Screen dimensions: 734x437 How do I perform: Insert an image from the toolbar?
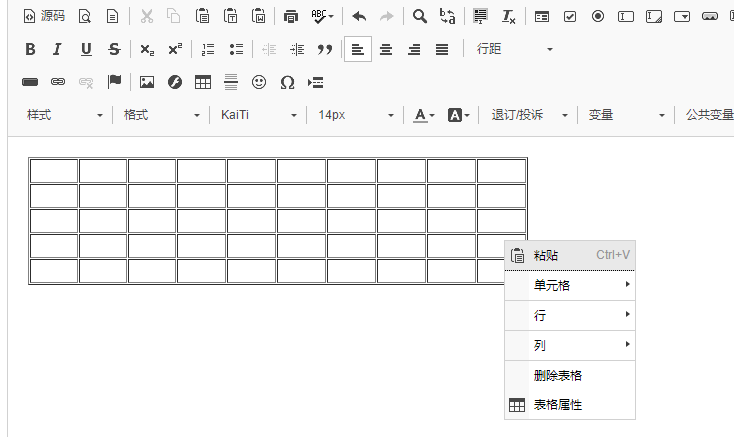[147, 82]
